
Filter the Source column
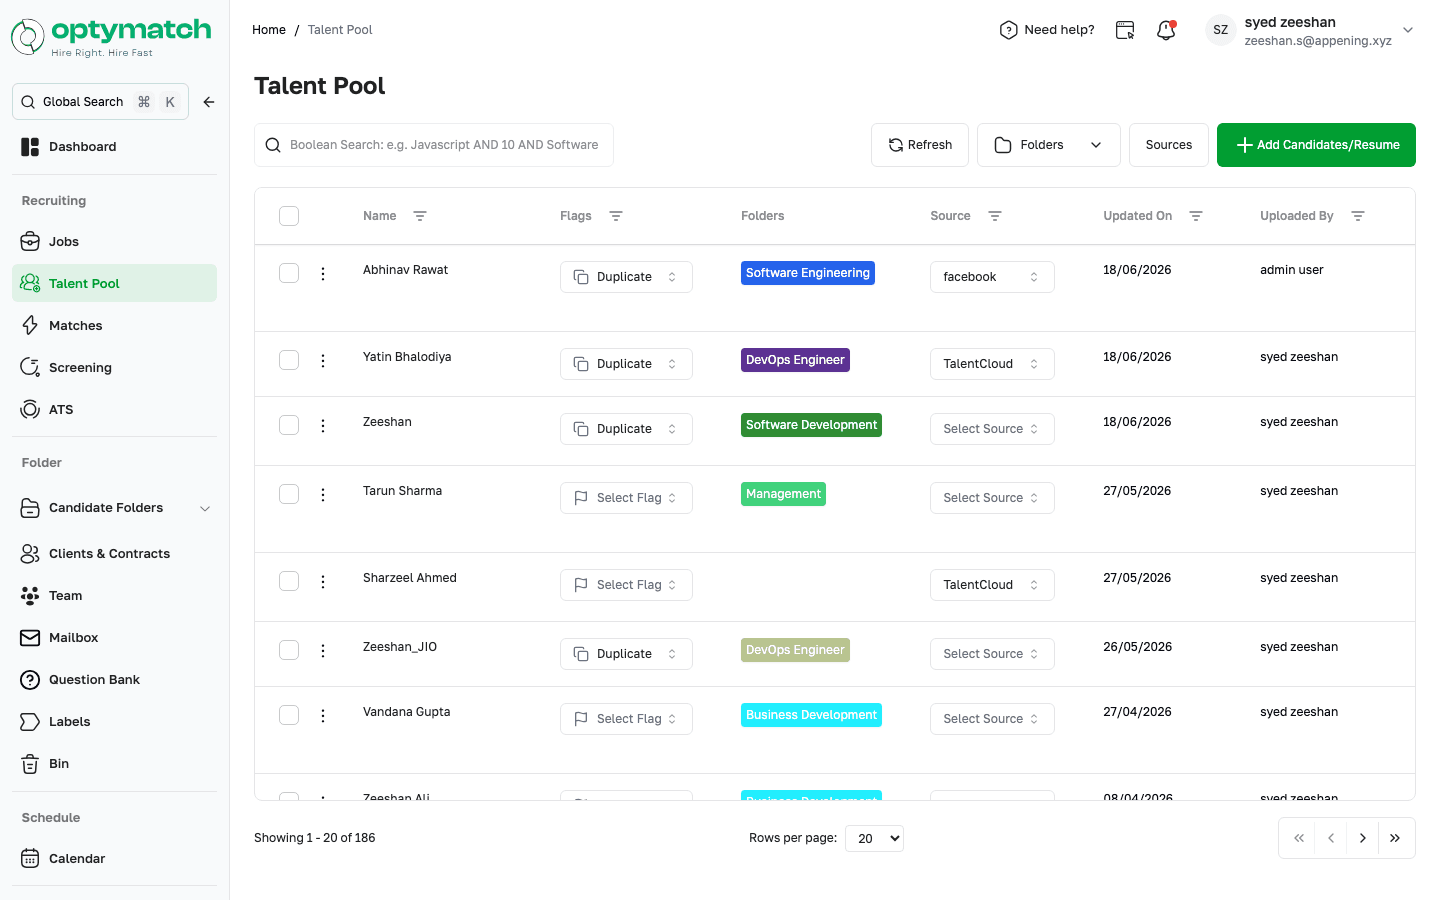click(x=995, y=216)
